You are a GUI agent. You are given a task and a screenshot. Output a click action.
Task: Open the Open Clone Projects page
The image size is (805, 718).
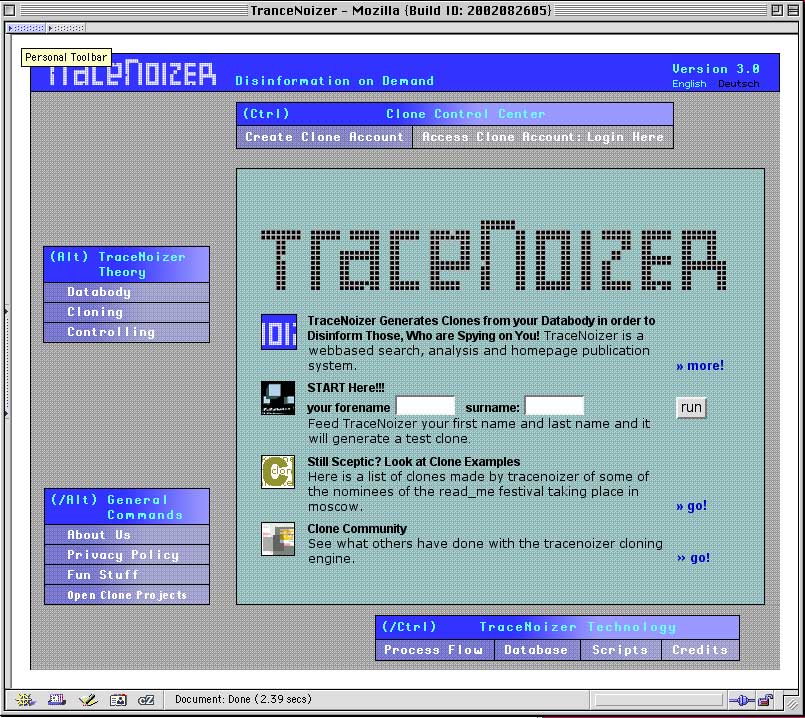(127, 595)
